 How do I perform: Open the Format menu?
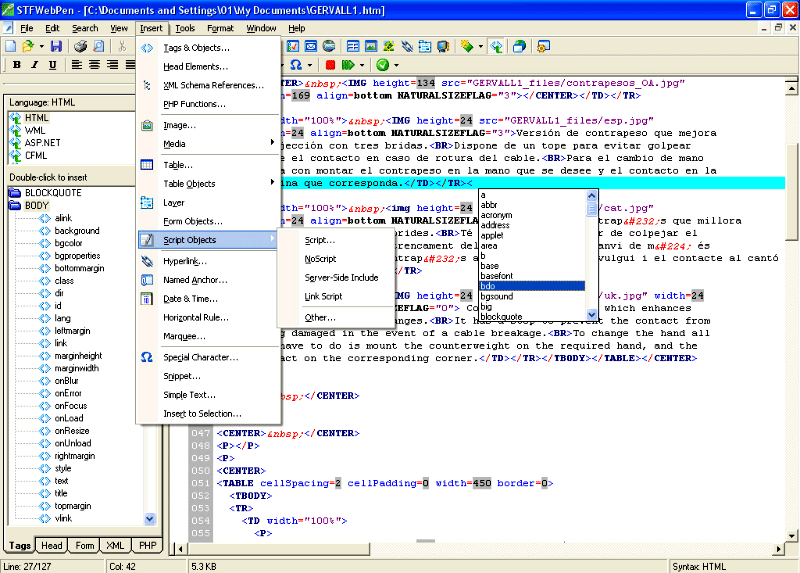click(x=220, y=28)
